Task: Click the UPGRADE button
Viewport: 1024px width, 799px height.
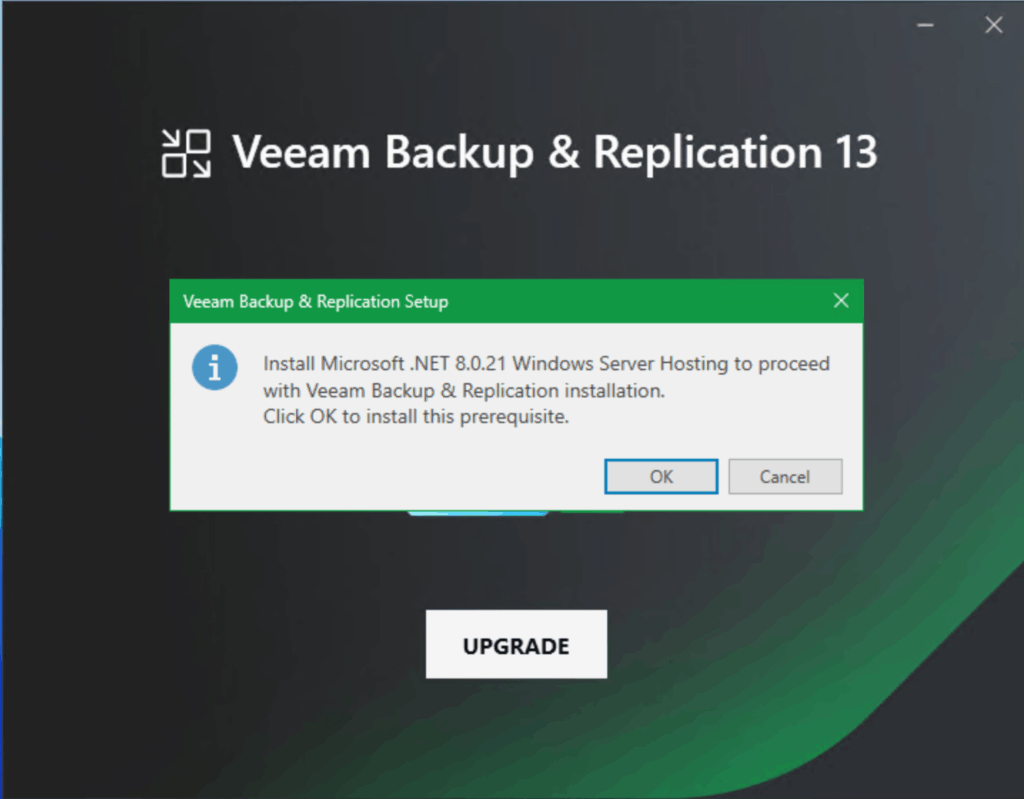Action: pyautogui.click(x=516, y=645)
